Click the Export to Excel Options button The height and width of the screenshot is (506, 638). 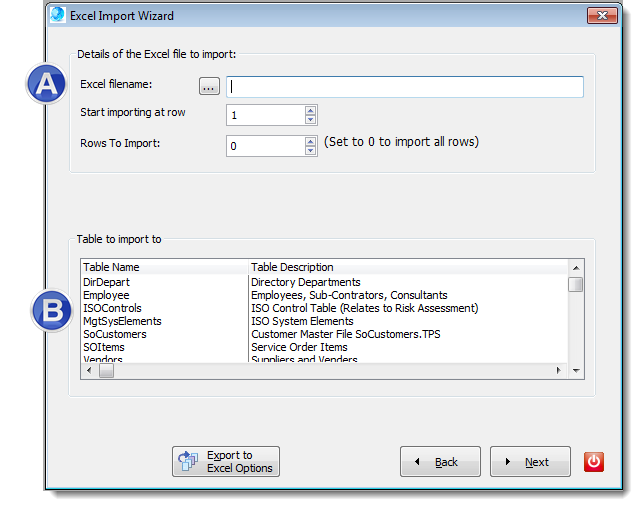click(x=226, y=461)
